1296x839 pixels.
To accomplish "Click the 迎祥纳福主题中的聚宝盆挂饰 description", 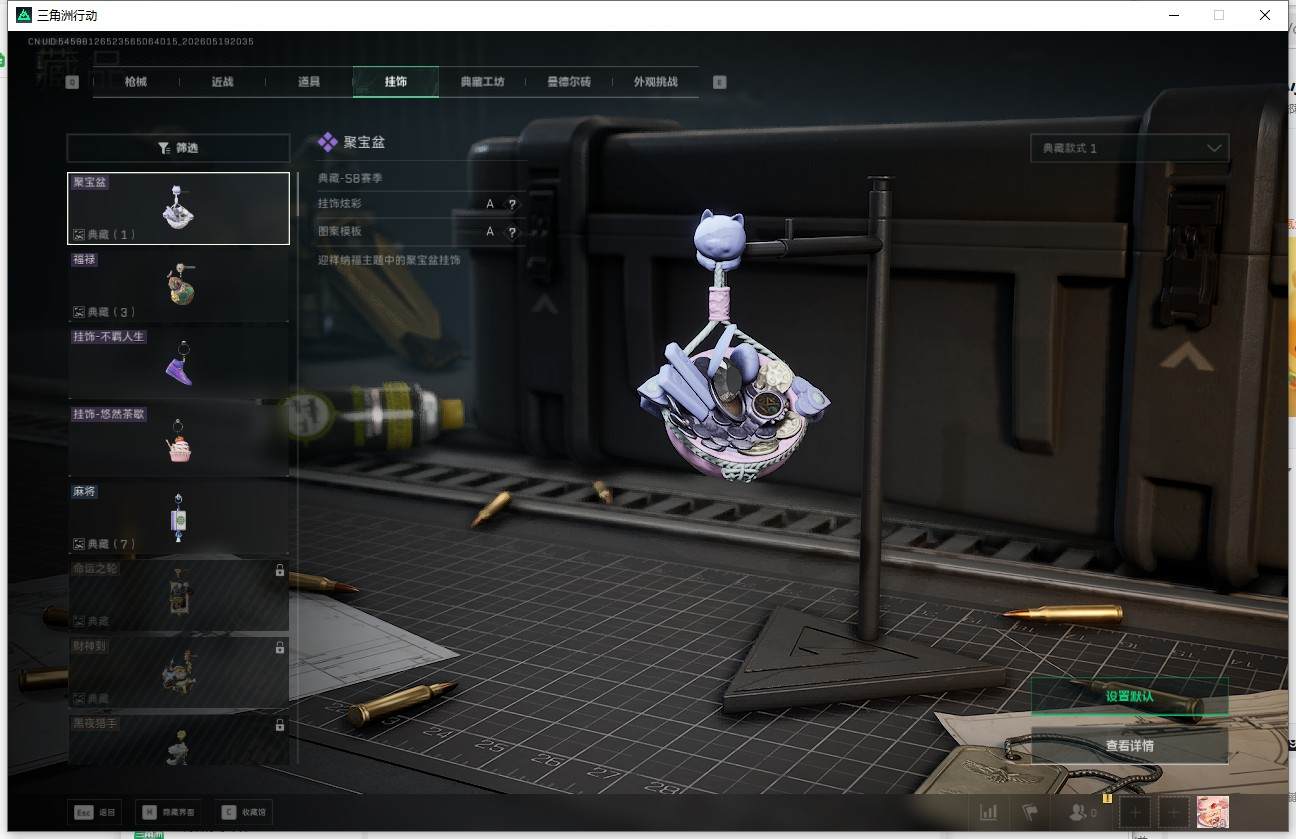I will coord(389,260).
